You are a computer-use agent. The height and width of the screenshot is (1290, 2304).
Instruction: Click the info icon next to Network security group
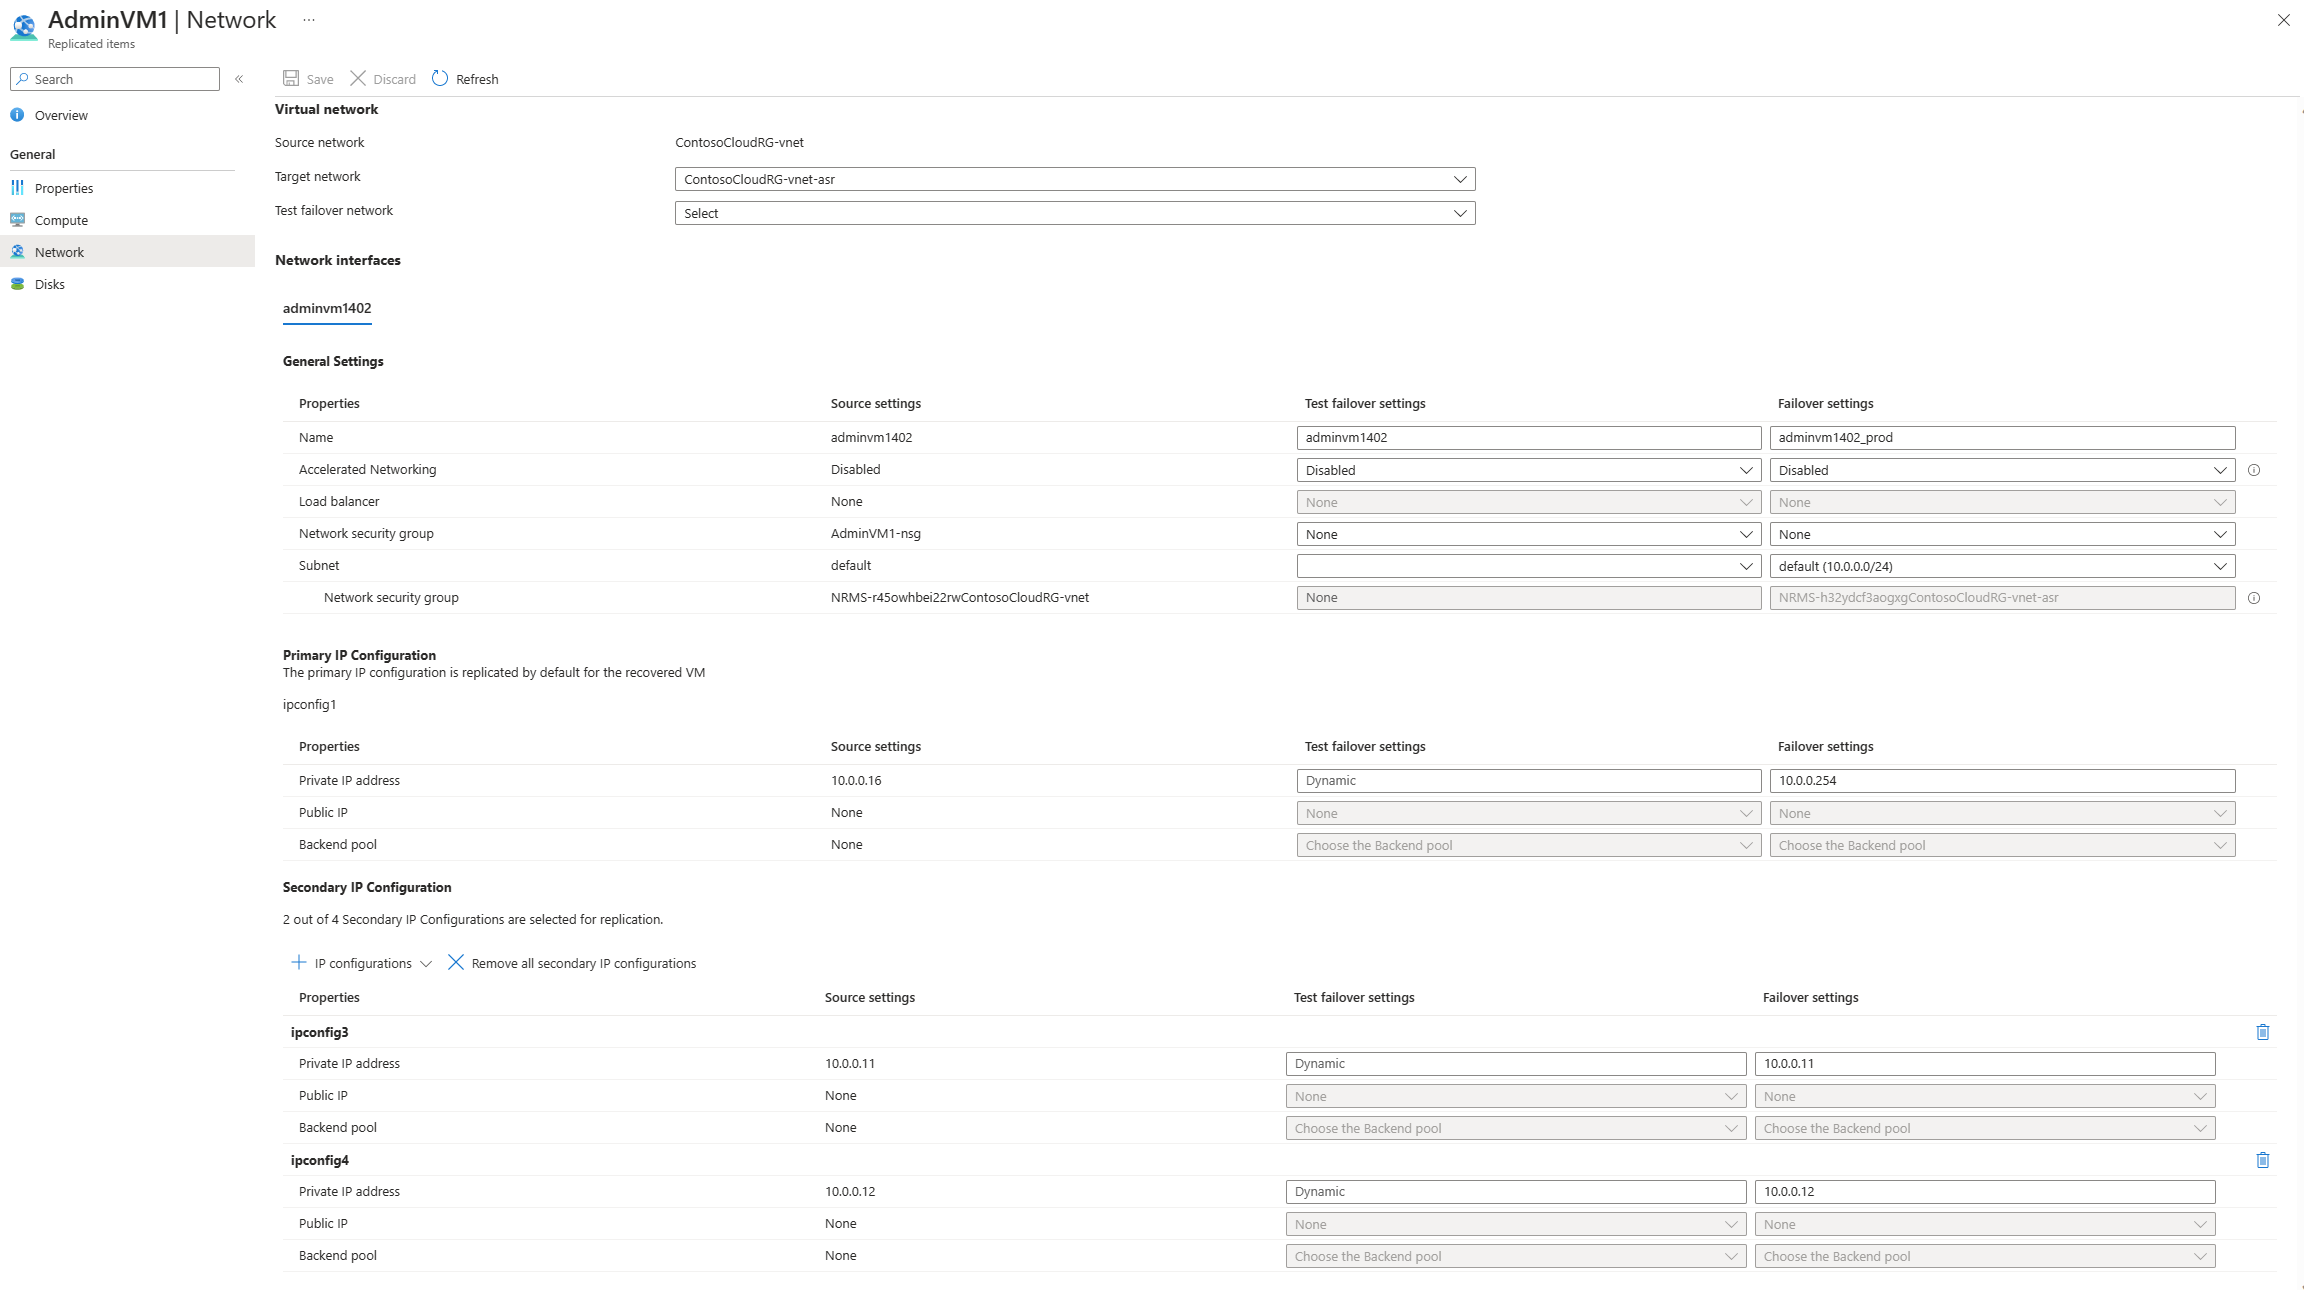click(x=2253, y=597)
